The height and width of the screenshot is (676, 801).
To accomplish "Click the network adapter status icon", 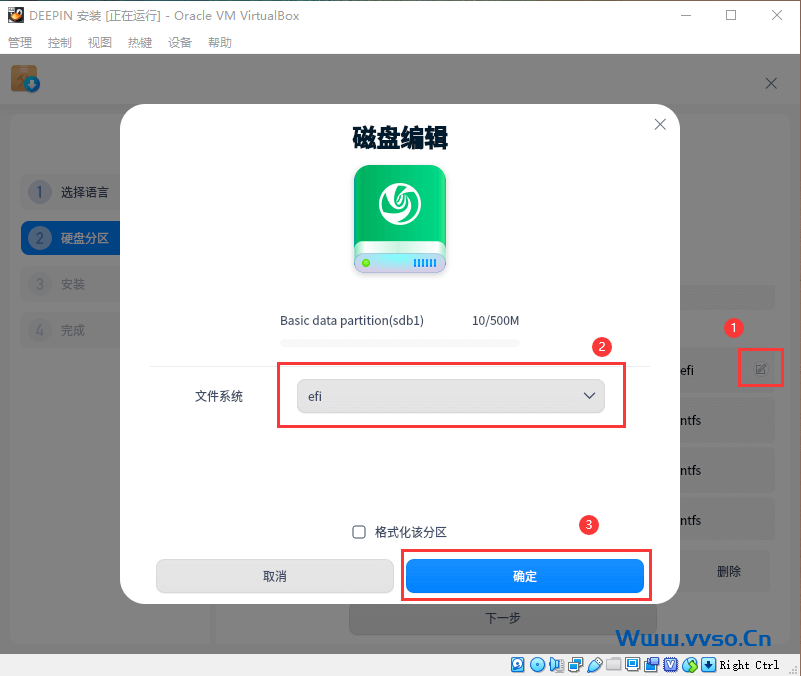I will click(575, 664).
